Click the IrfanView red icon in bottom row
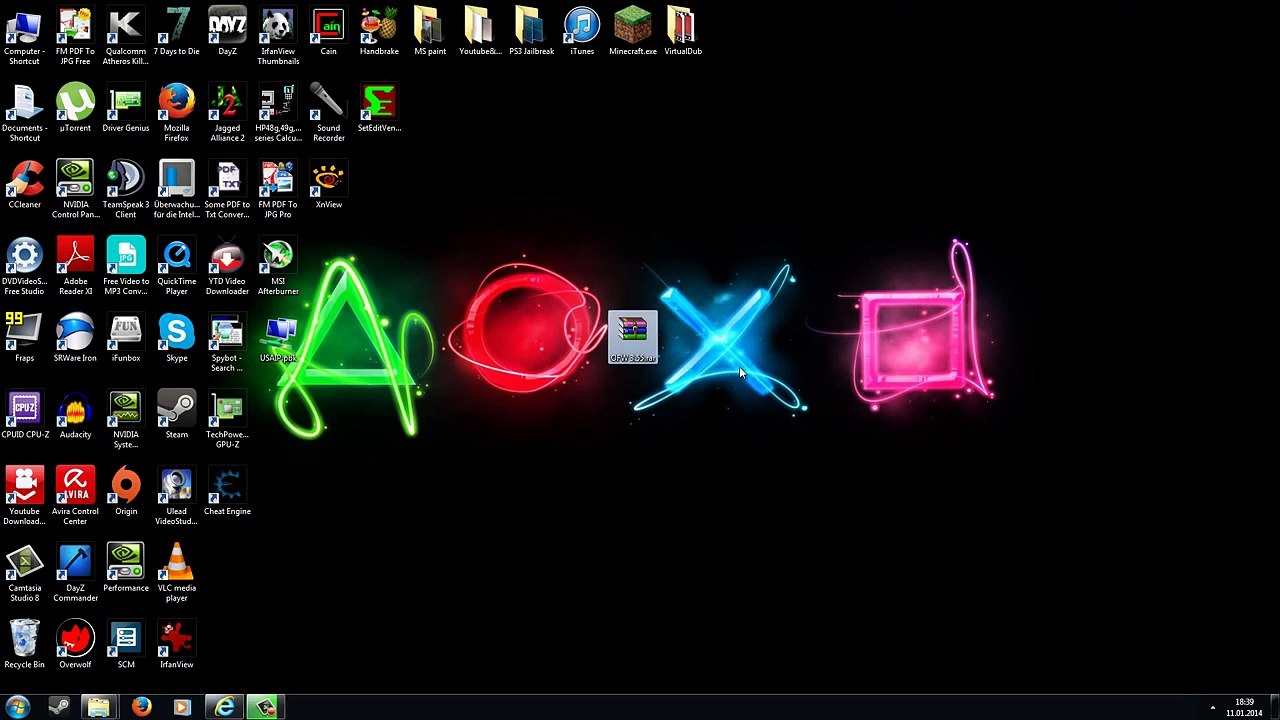Screen dimensions: 1280x720 click(x=176, y=645)
